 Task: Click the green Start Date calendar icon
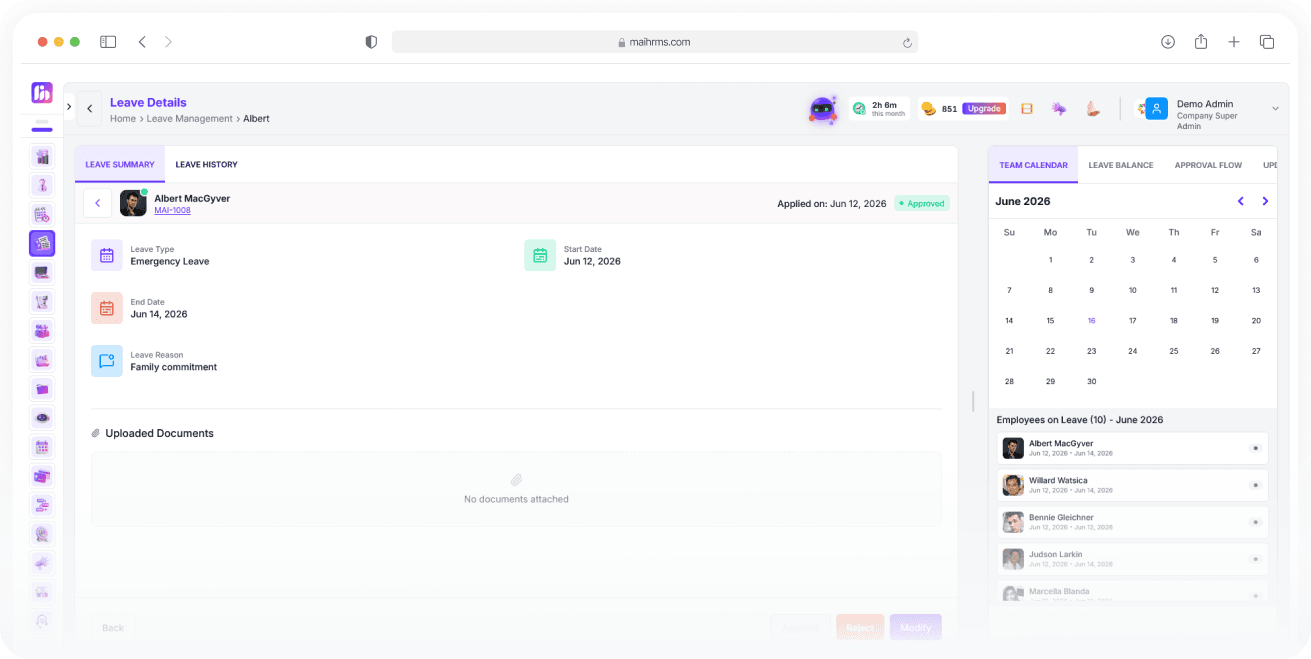540,255
